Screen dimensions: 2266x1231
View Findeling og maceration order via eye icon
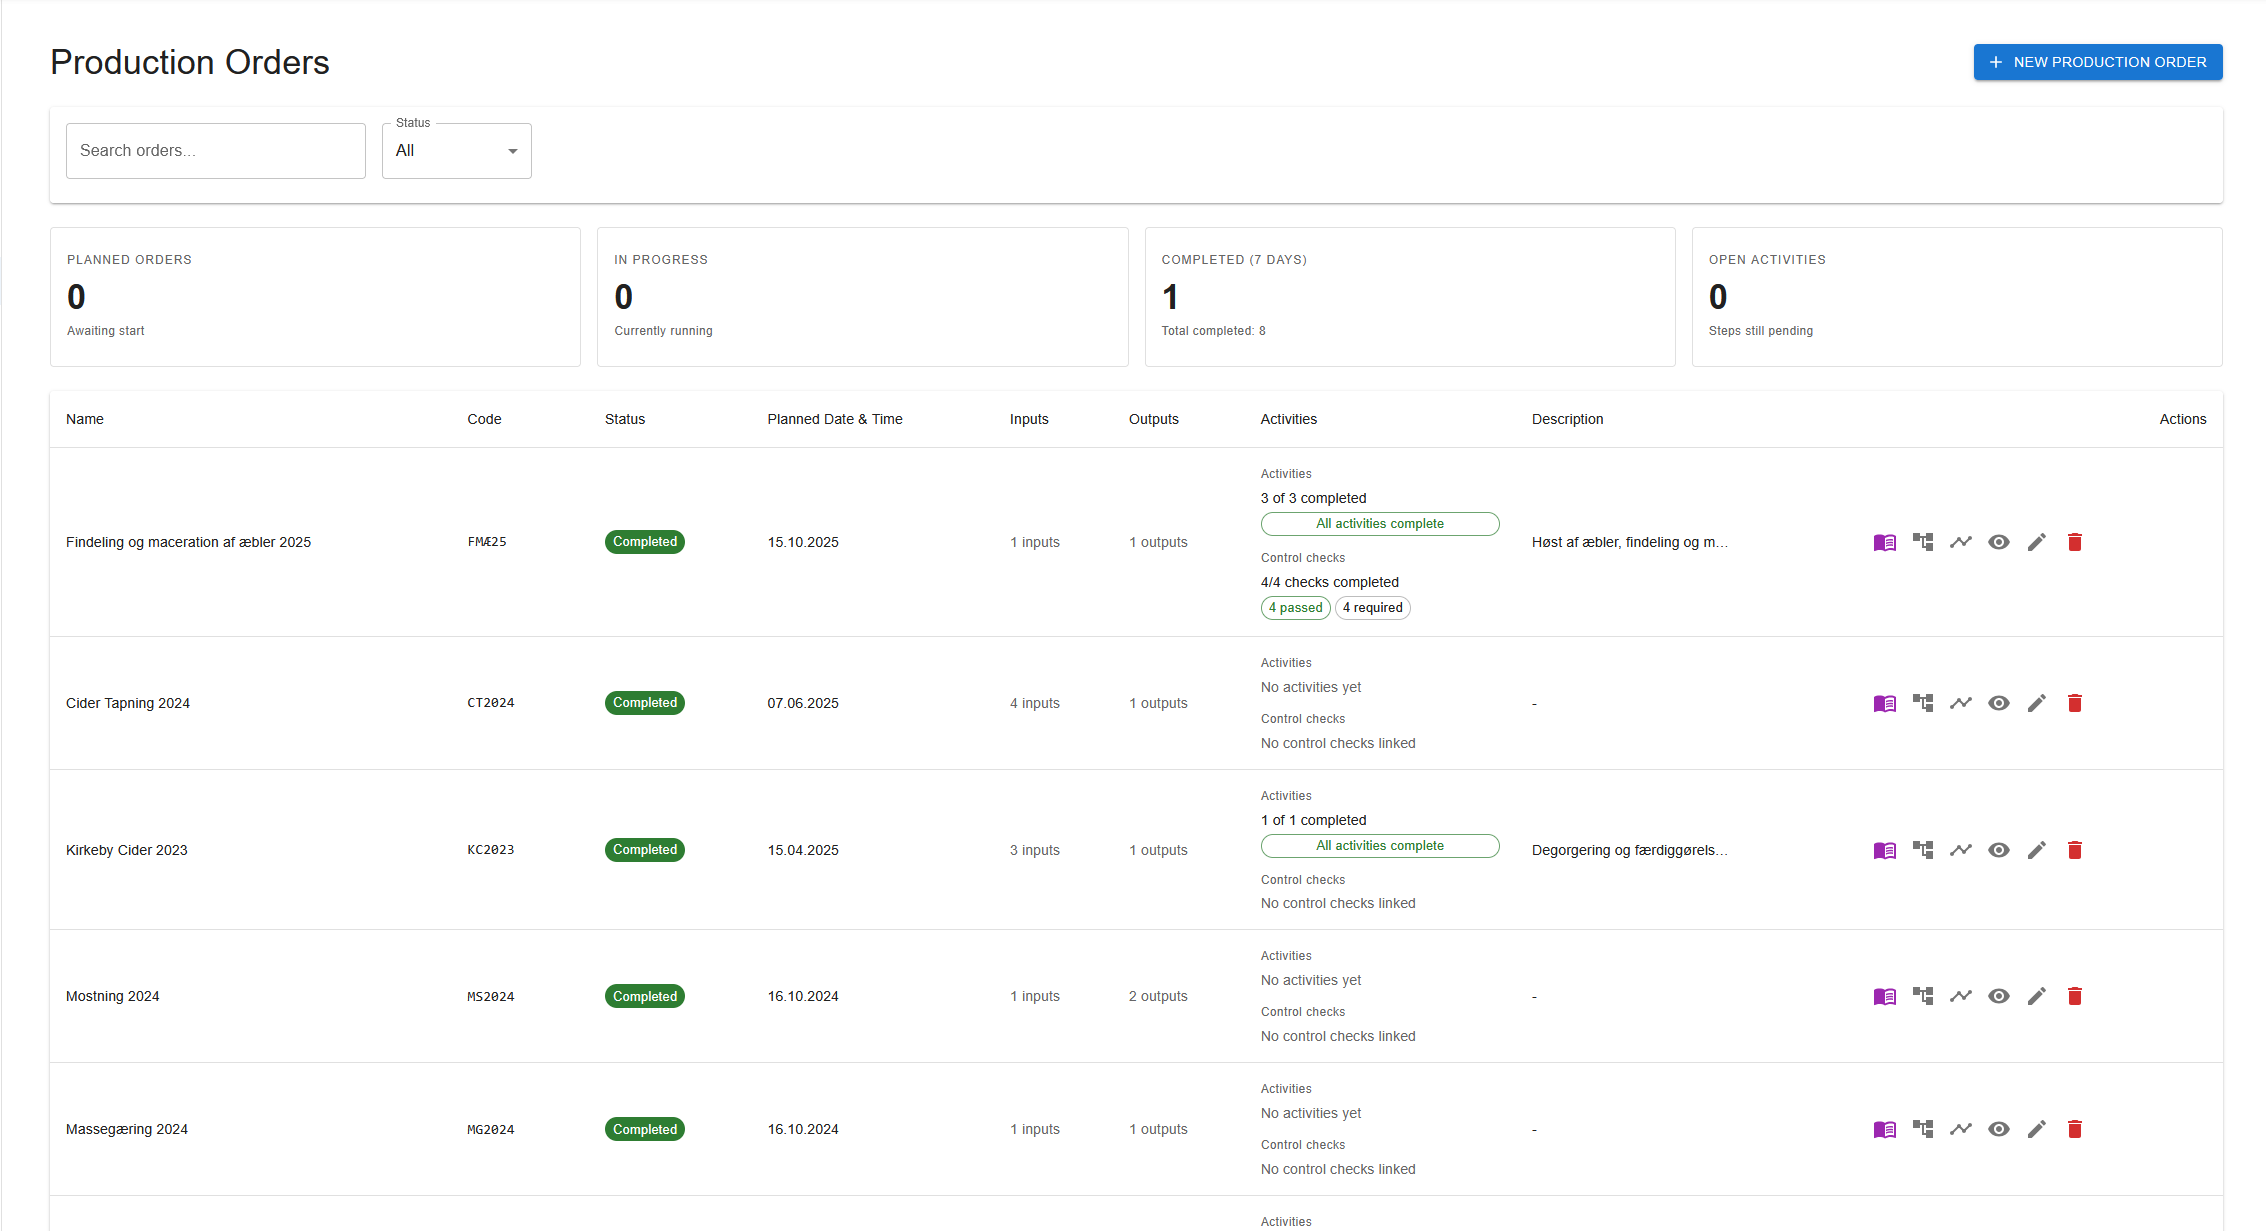tap(1998, 542)
